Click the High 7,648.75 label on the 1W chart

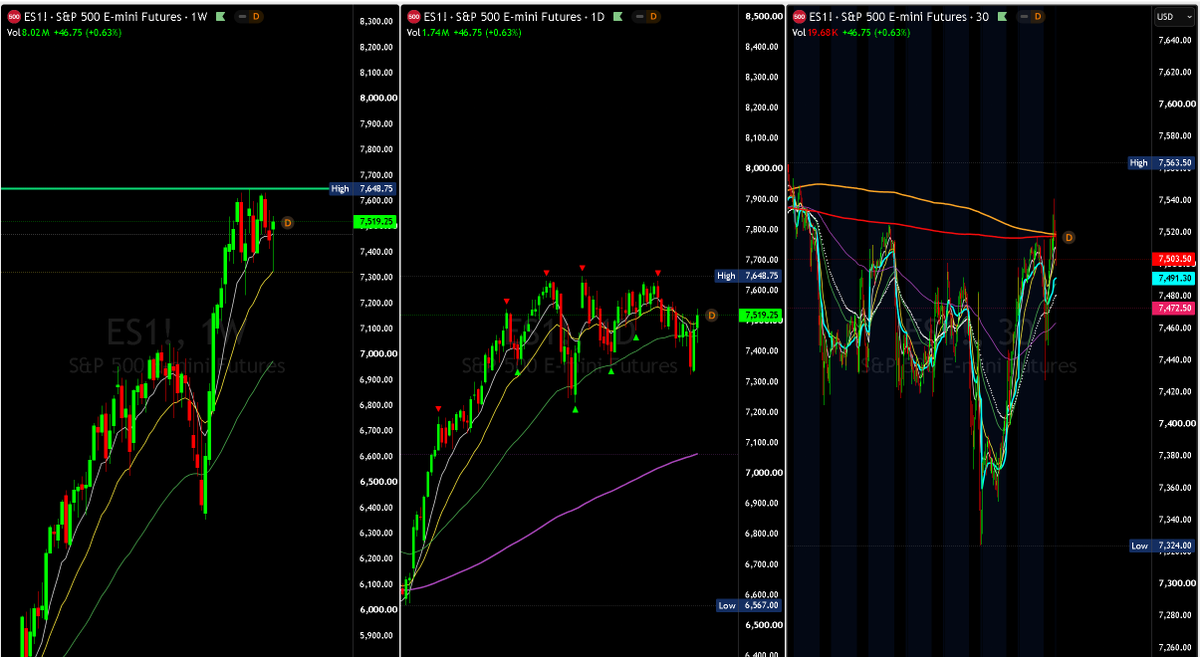point(363,188)
